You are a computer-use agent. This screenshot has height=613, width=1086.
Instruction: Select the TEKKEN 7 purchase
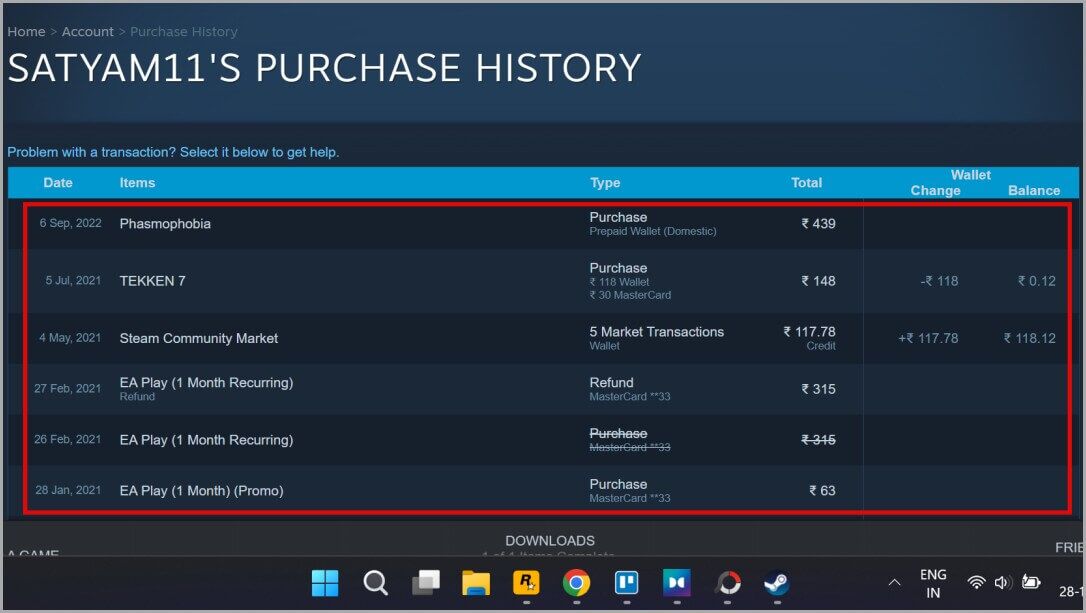[544, 281]
